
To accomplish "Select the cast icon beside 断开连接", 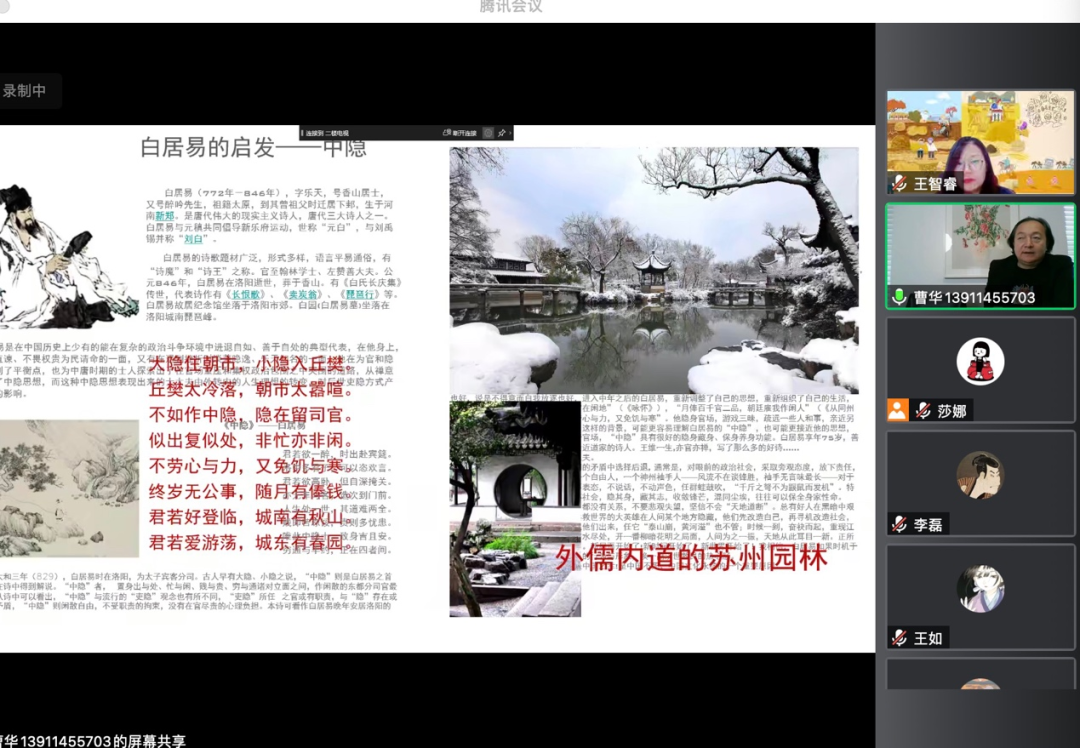I will click(x=447, y=133).
